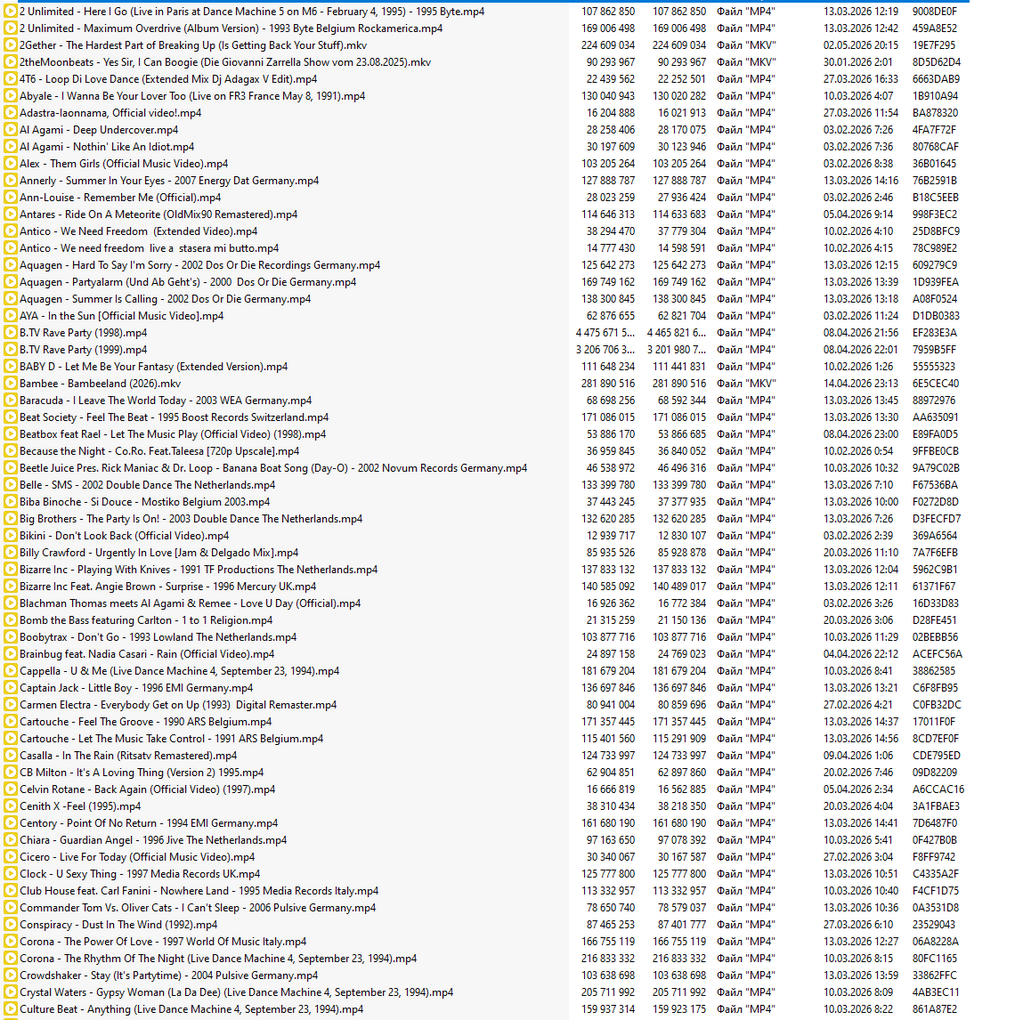Select file 2 Unlimited - Here I Go (Live in Paris)
Image resolution: width=1031 pixels, height=1020 pixels.
(252, 12)
